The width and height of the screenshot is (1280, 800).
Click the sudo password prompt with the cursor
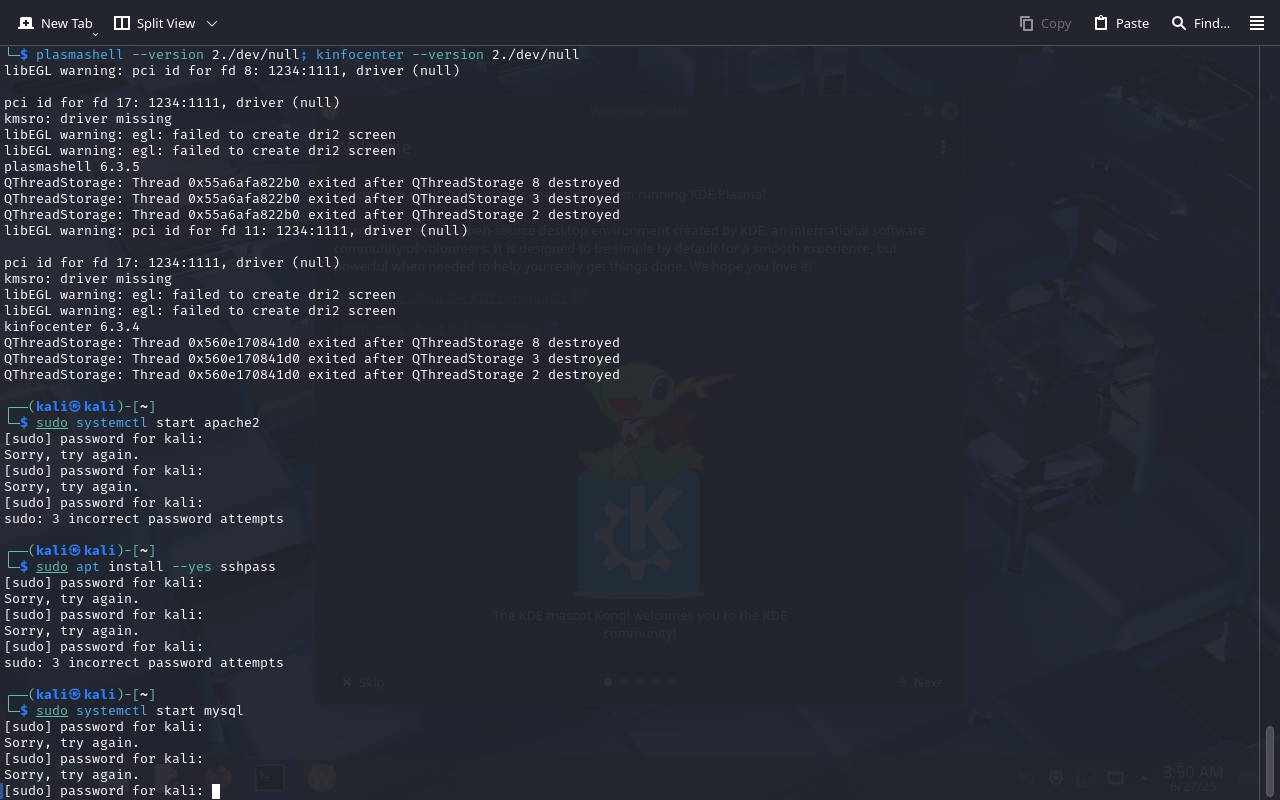point(112,791)
